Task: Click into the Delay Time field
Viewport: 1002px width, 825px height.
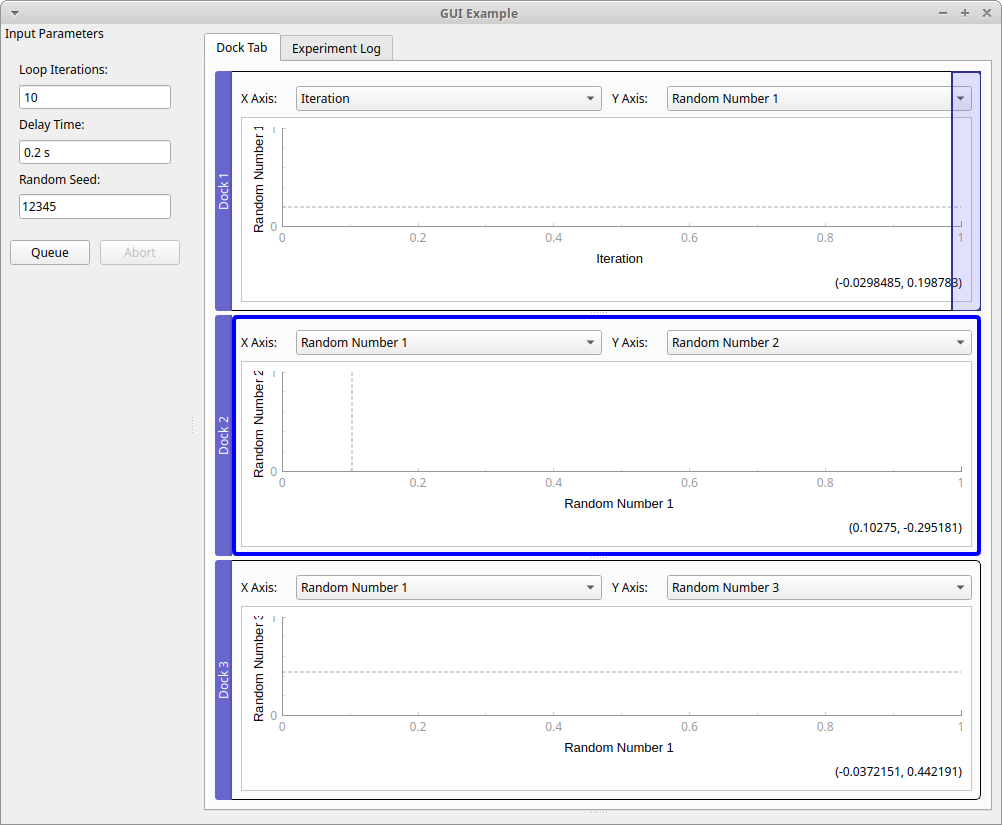Action: coord(95,152)
